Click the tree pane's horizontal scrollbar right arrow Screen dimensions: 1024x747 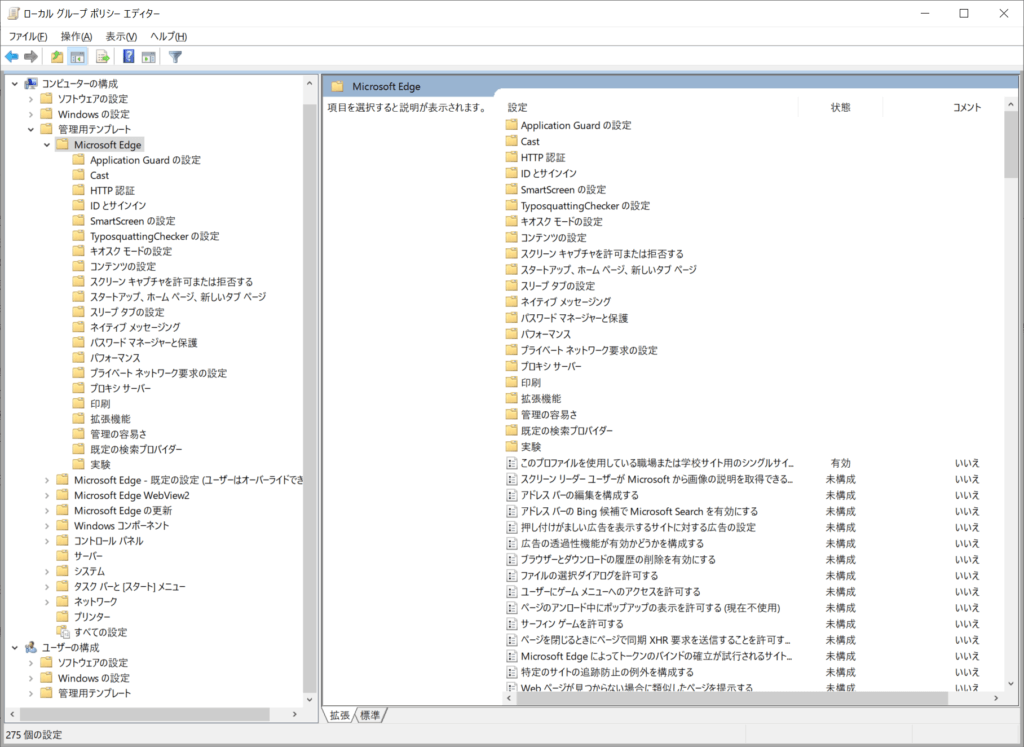[295, 714]
